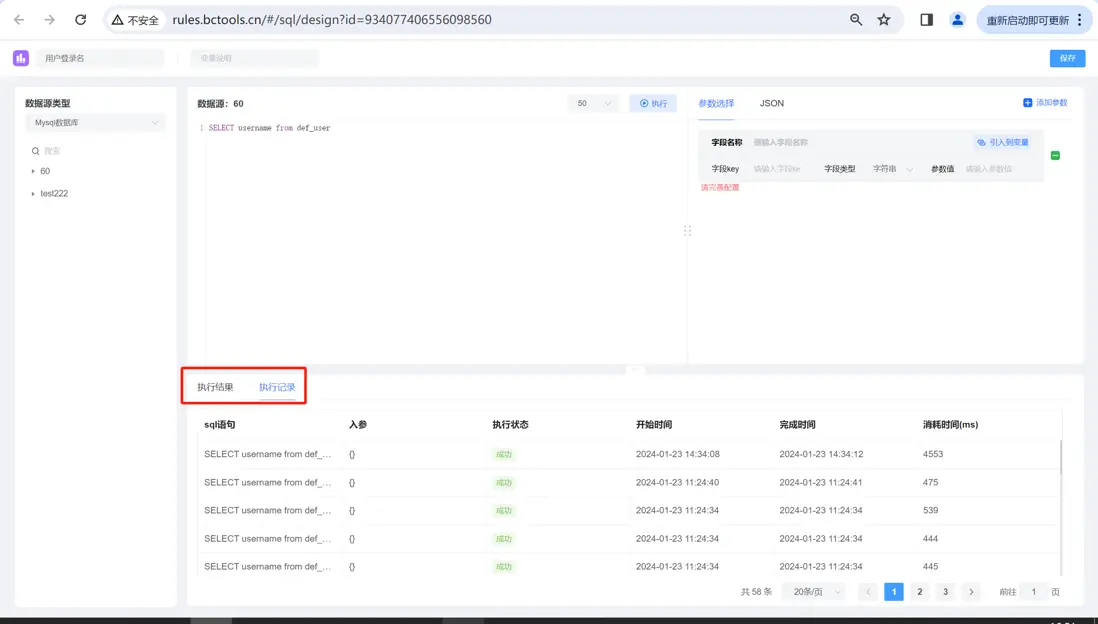Click 添加参数 to add a parameter
Screen dimensions: 1098x624
pos(1045,103)
